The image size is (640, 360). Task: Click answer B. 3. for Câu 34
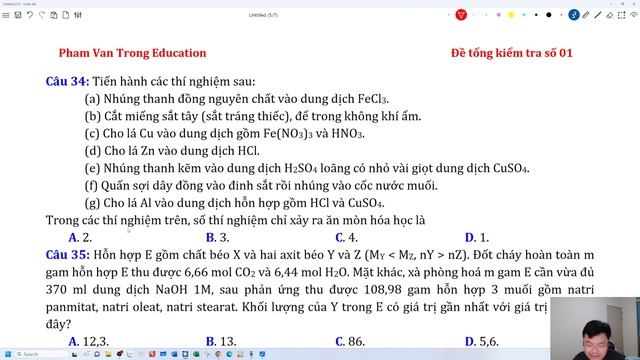217,237
